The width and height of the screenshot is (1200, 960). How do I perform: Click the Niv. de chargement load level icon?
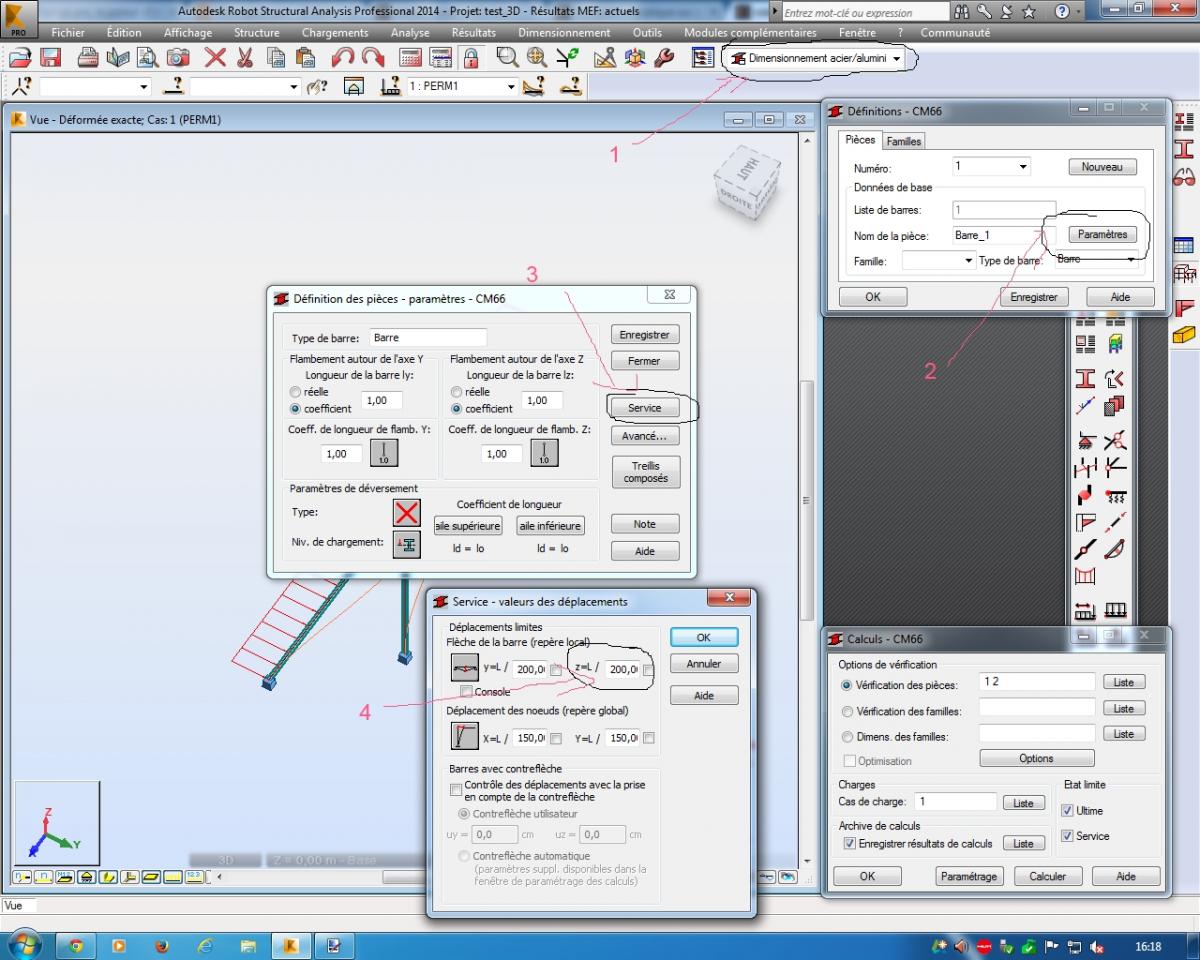coord(407,544)
